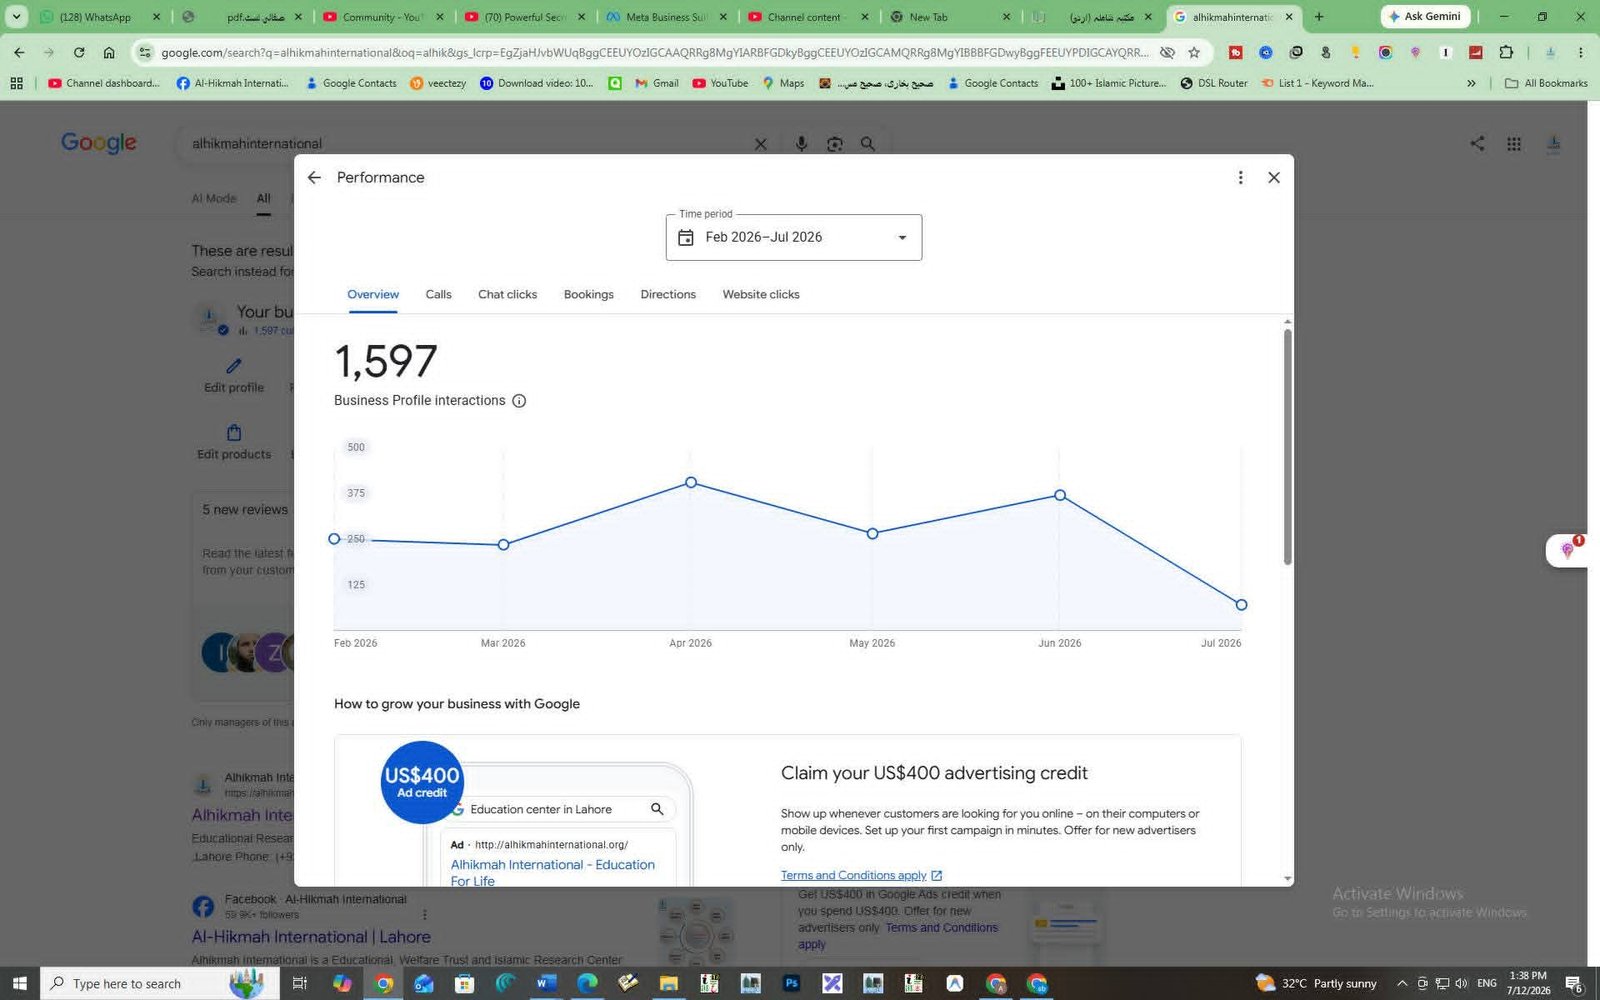Screen dimensions: 1600x1000
Task: Switch to the WhatsApp browser tab
Action: point(98,17)
